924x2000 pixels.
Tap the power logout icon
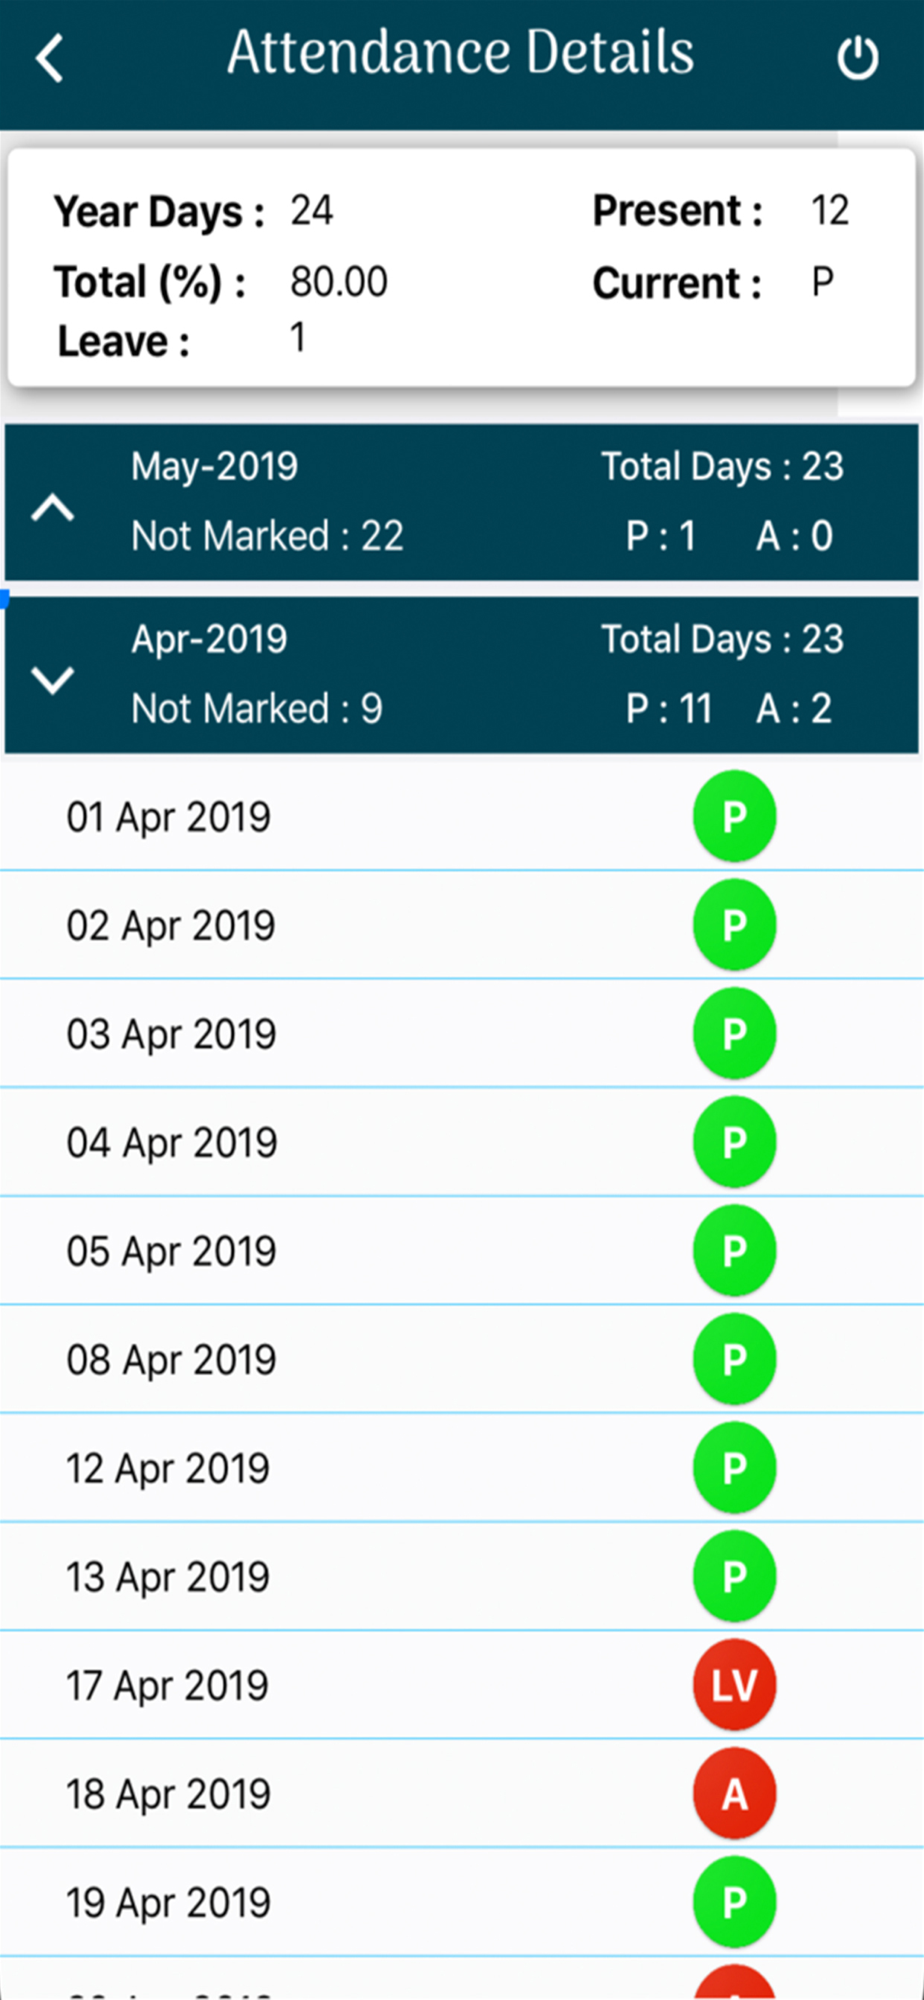click(857, 58)
